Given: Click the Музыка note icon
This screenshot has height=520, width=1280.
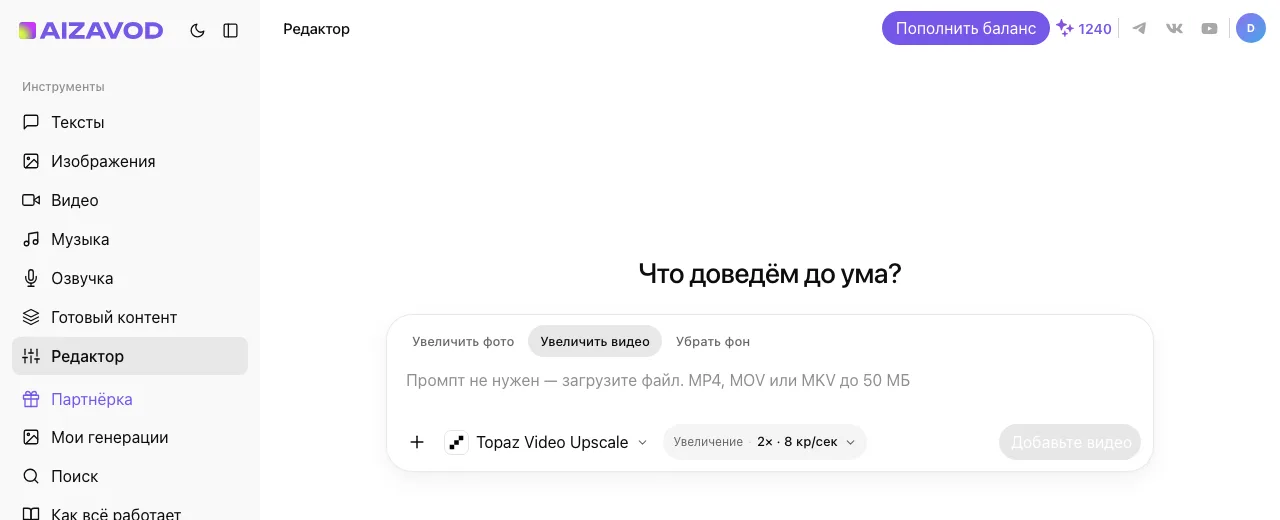Looking at the screenshot, I should point(31,239).
